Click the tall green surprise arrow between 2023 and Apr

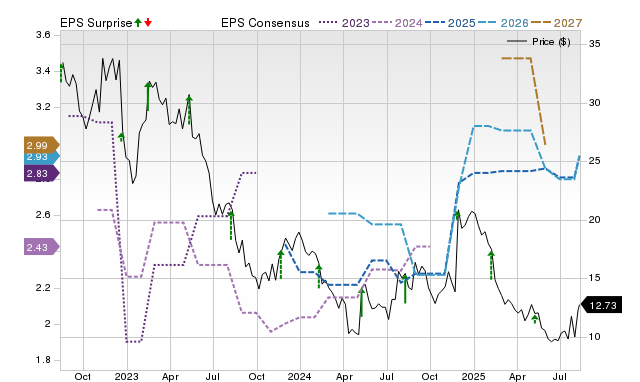point(148,96)
